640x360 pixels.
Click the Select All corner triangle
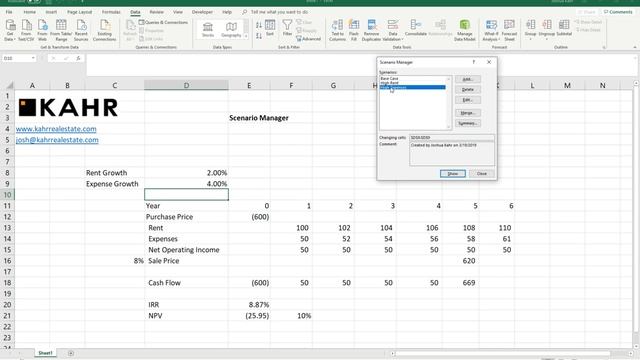tap(9, 85)
